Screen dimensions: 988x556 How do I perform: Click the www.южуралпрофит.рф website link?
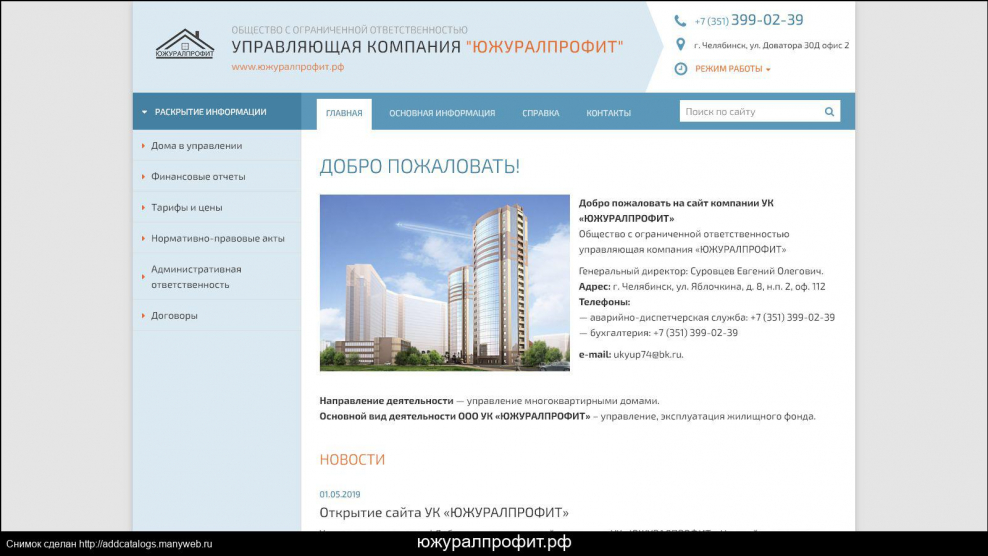(x=288, y=67)
